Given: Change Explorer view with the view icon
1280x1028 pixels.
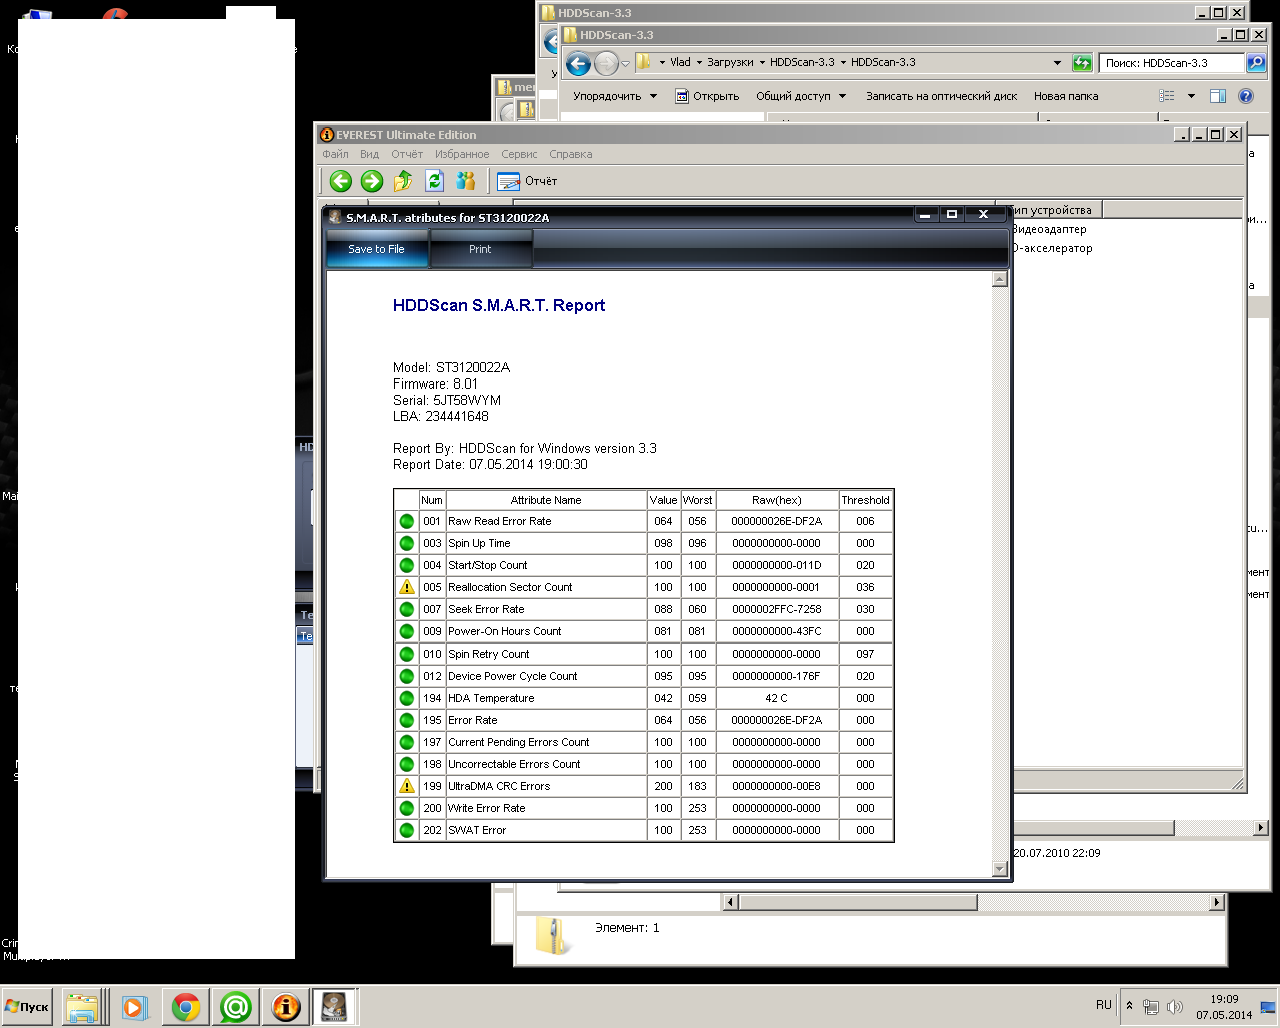Looking at the screenshot, I should click(1166, 96).
